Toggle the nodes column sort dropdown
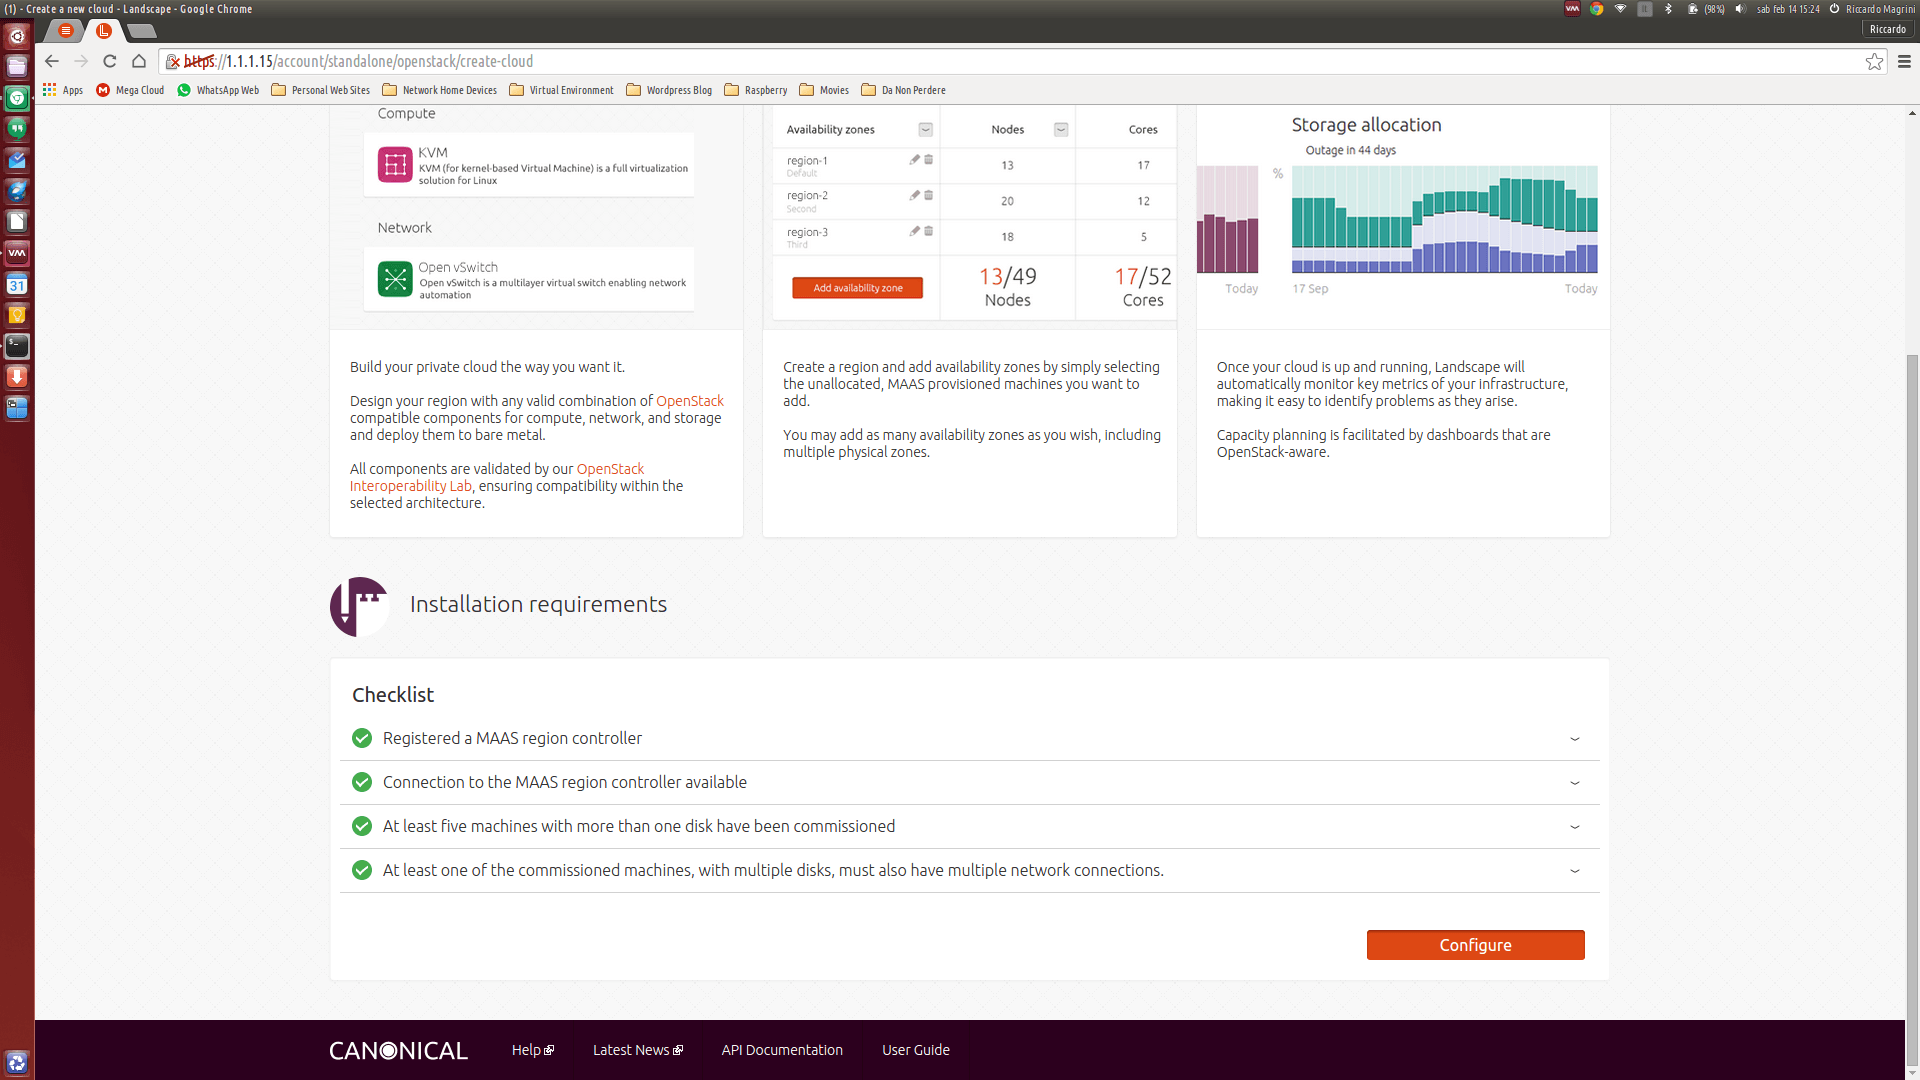This screenshot has height=1080, width=1920. tap(1060, 128)
